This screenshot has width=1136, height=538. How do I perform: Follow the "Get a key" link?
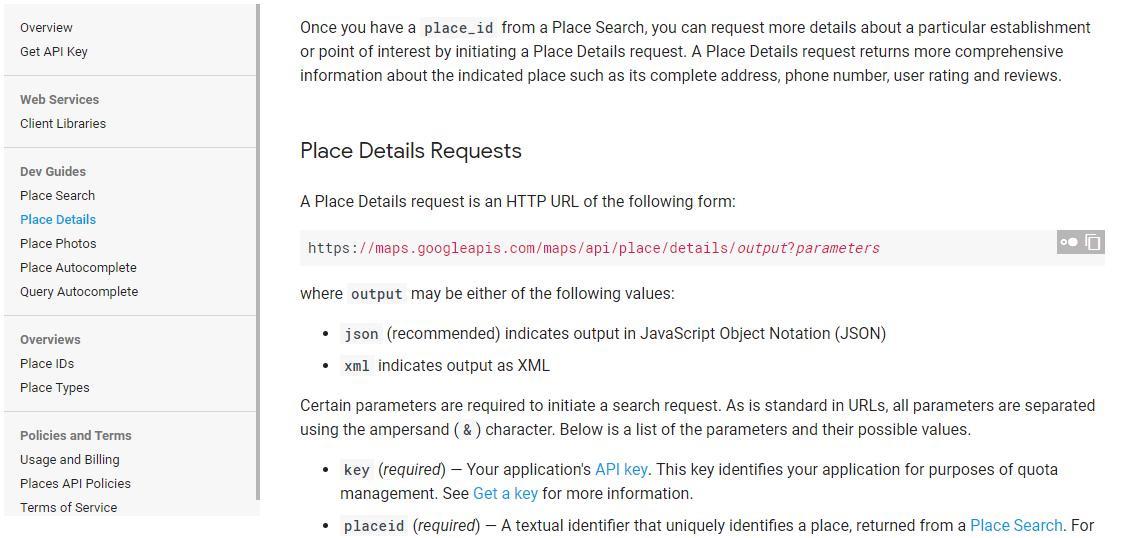tap(505, 494)
